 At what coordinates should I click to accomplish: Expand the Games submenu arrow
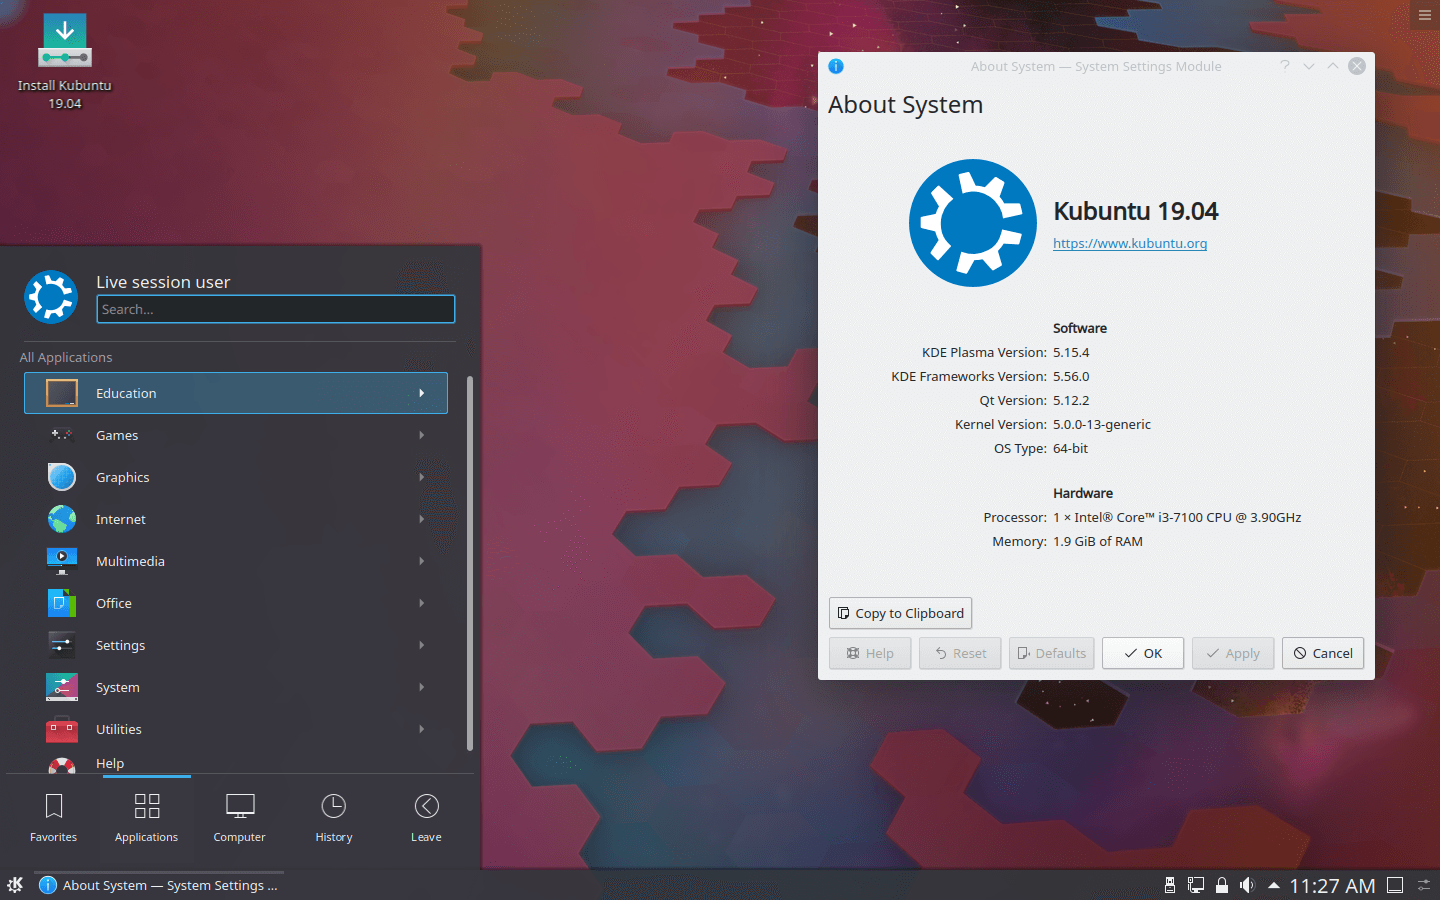click(422, 435)
